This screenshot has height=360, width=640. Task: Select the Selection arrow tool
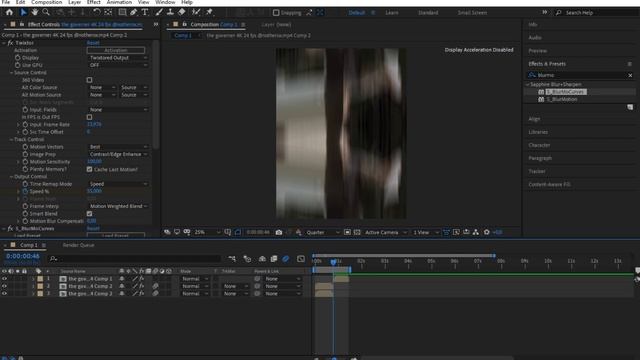pos(23,12)
